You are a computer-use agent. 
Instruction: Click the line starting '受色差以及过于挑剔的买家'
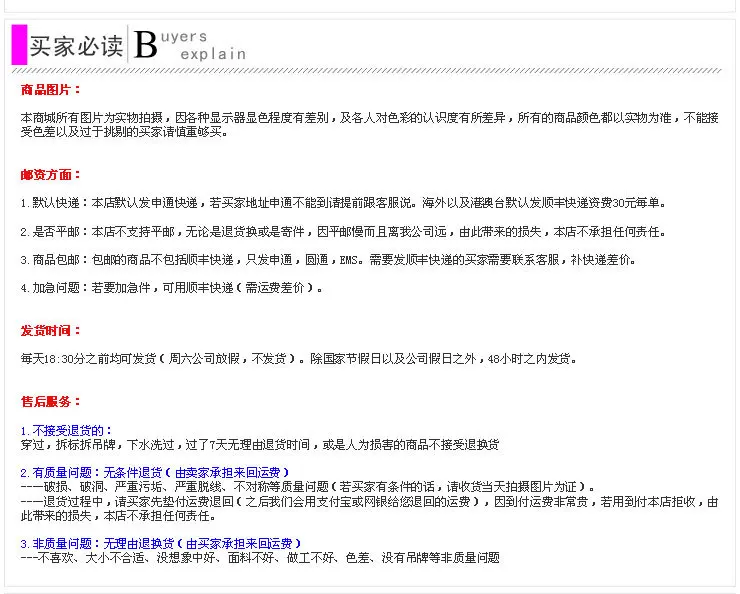125,132
